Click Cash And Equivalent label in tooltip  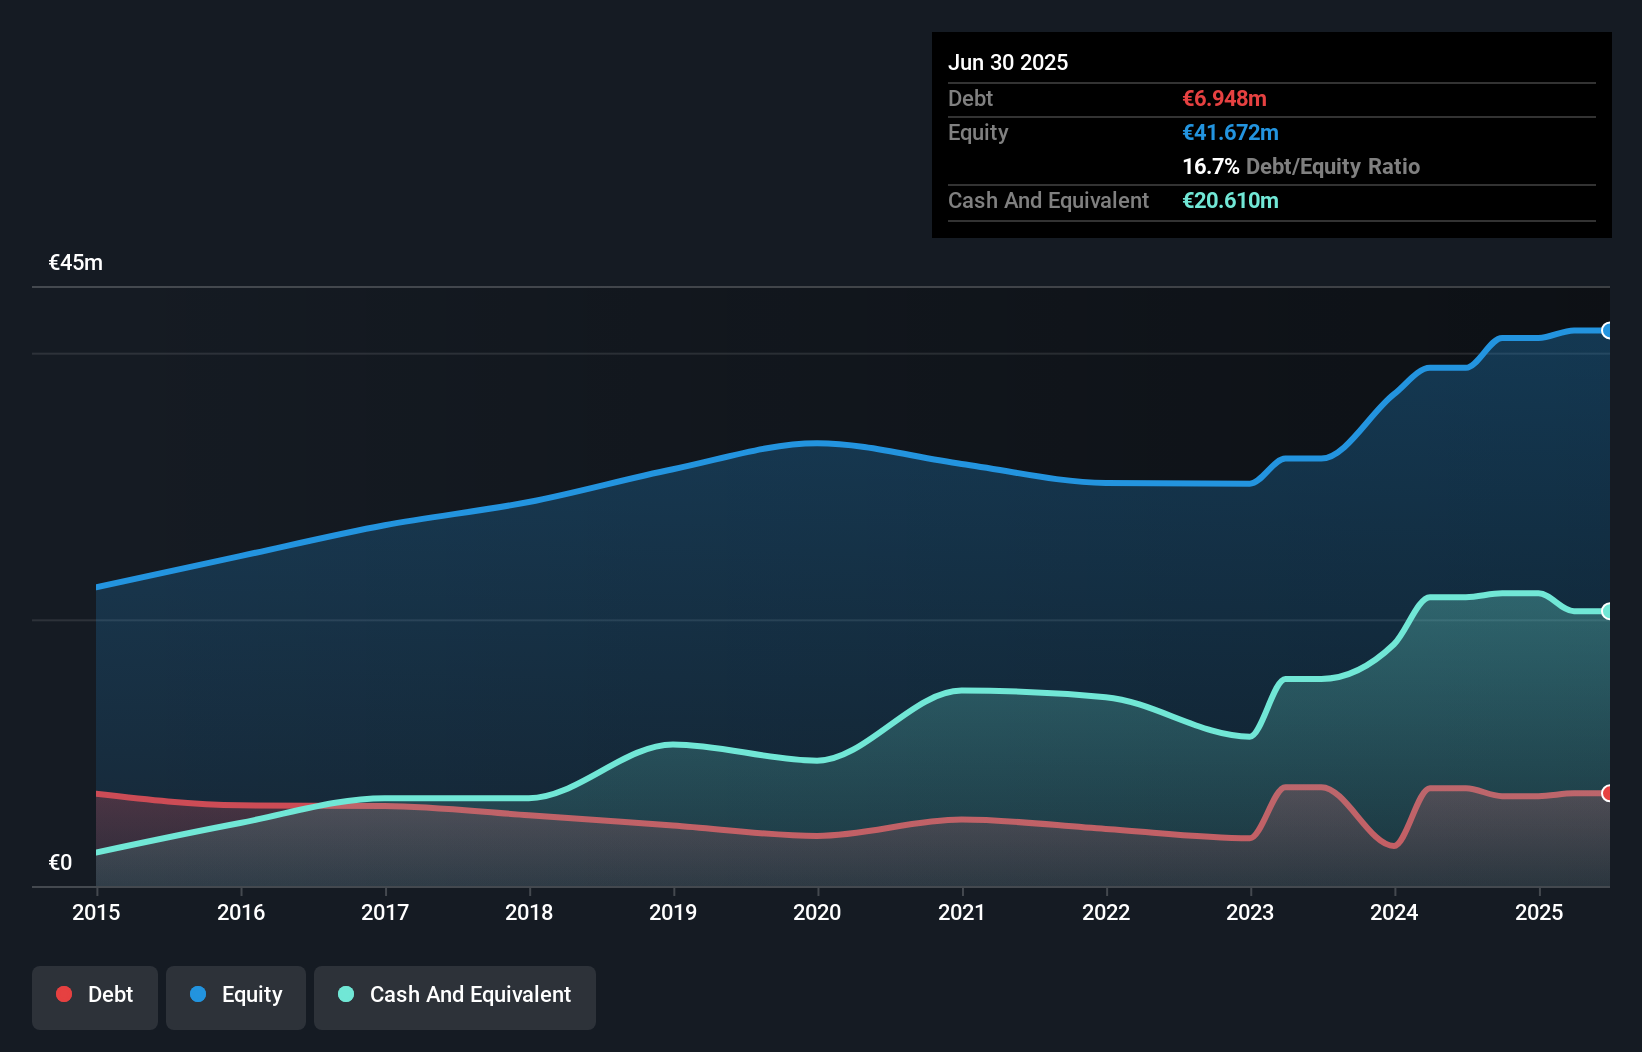pyautogui.click(x=1048, y=200)
